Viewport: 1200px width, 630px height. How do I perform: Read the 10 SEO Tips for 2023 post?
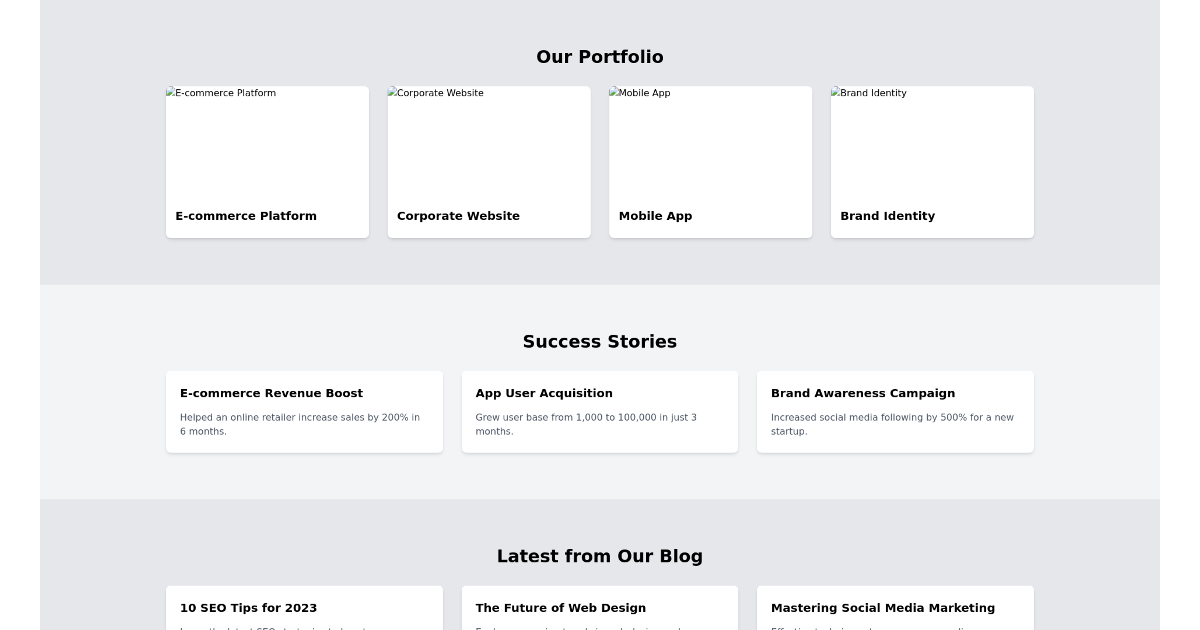(304, 607)
